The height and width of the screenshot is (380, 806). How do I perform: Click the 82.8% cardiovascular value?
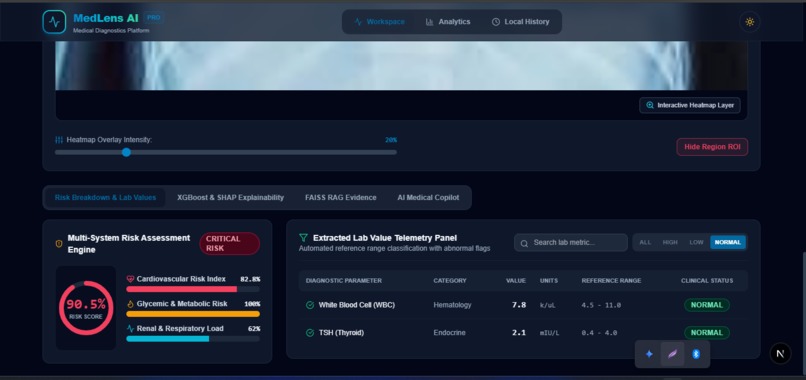coord(250,279)
